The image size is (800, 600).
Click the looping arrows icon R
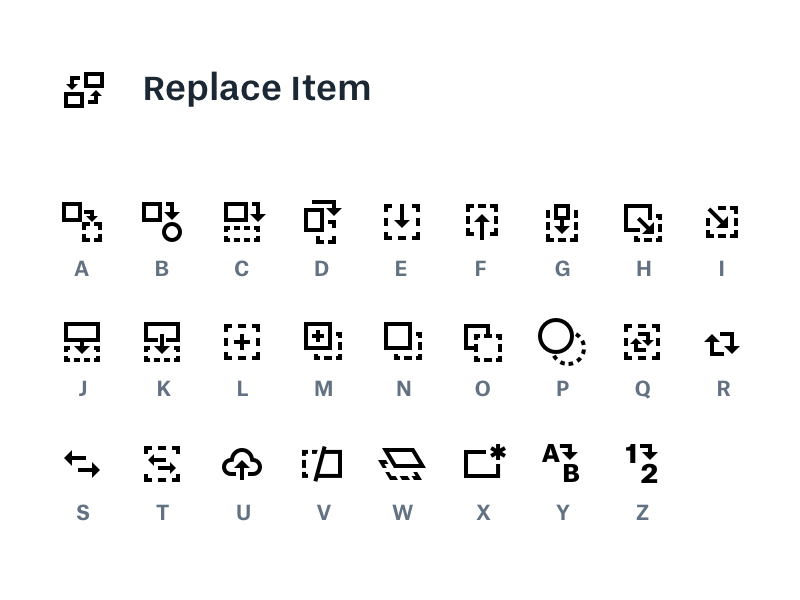pyautogui.click(x=722, y=343)
